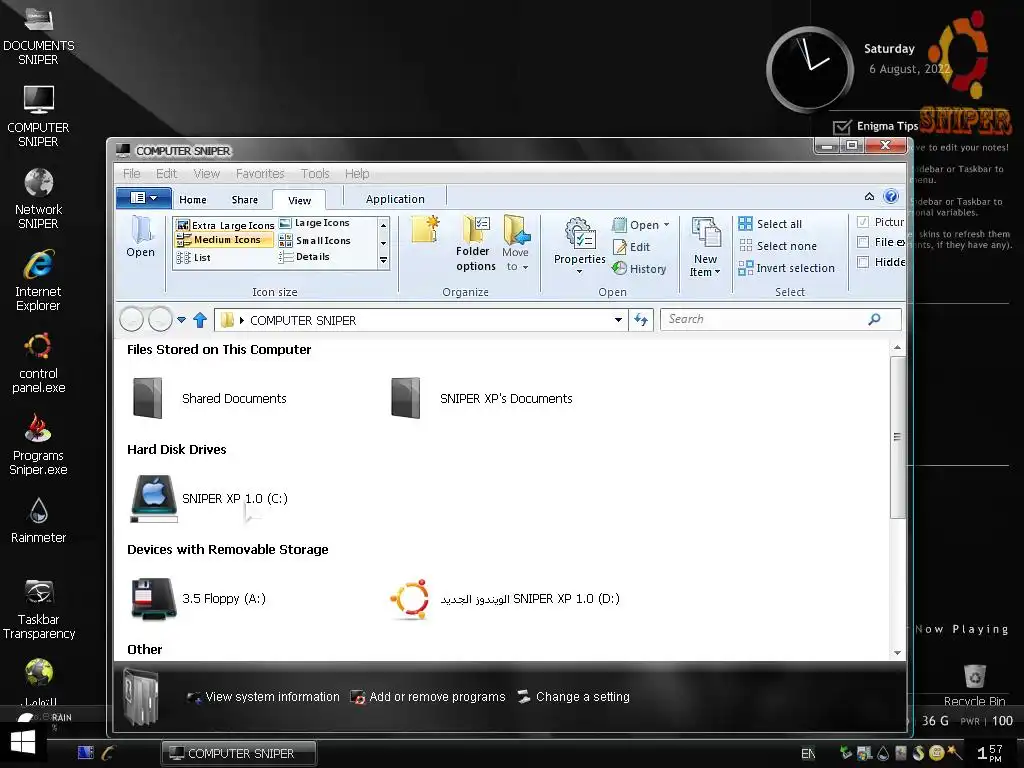Select SNIPER XP's Documents folder

(481, 398)
